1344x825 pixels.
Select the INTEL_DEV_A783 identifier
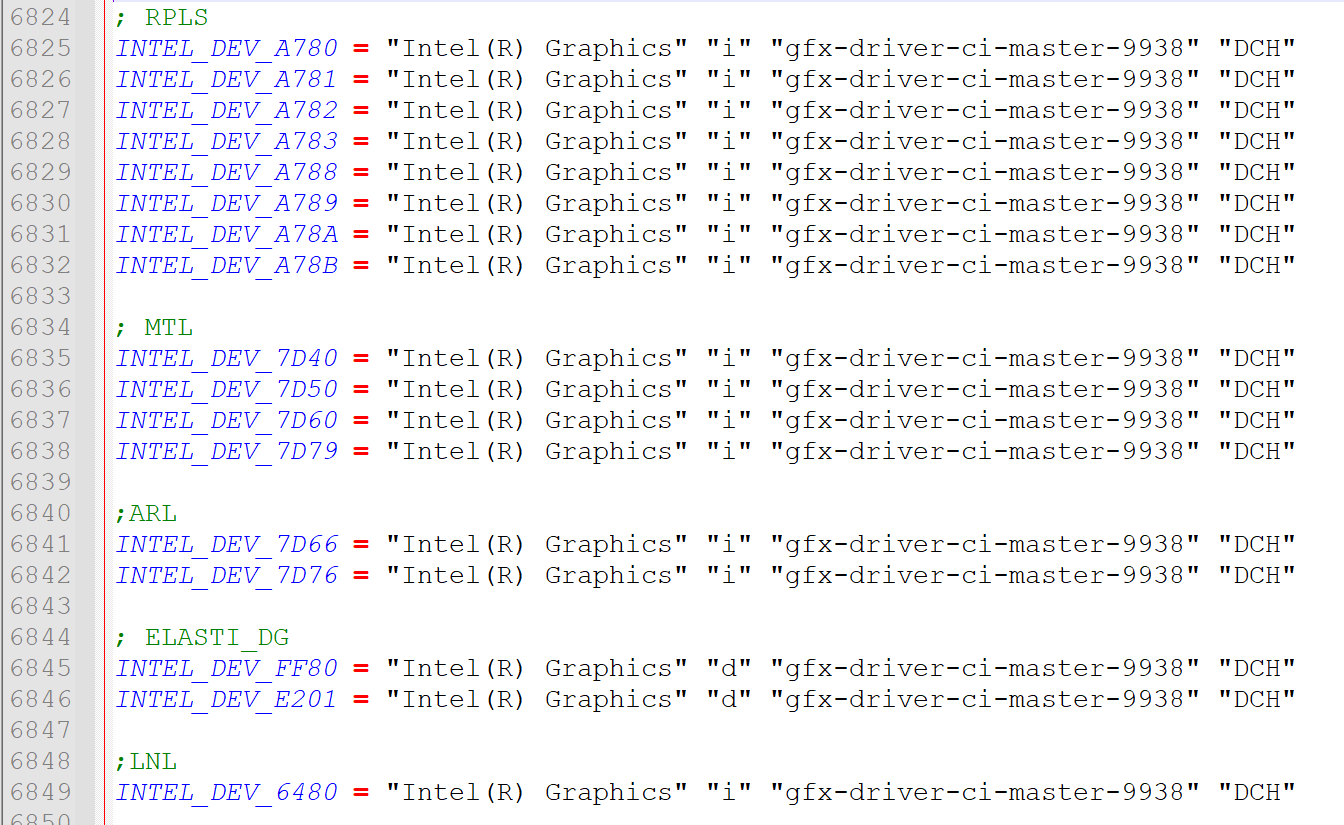point(227,141)
